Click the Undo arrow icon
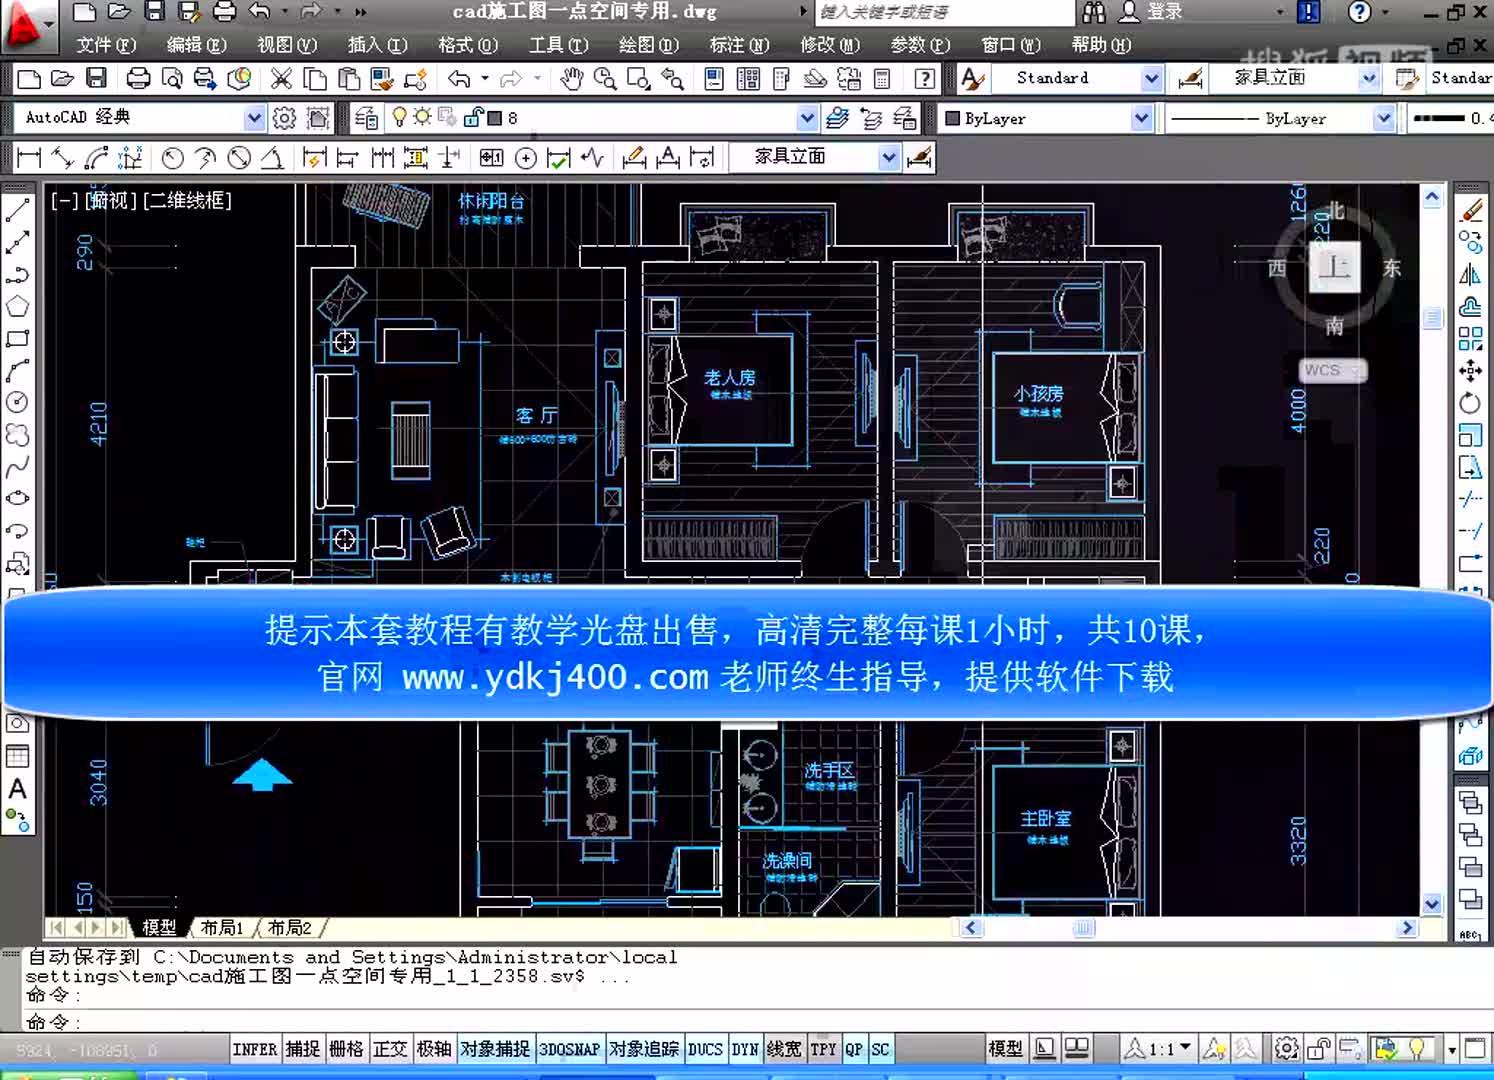The width and height of the screenshot is (1494, 1080). coord(459,78)
